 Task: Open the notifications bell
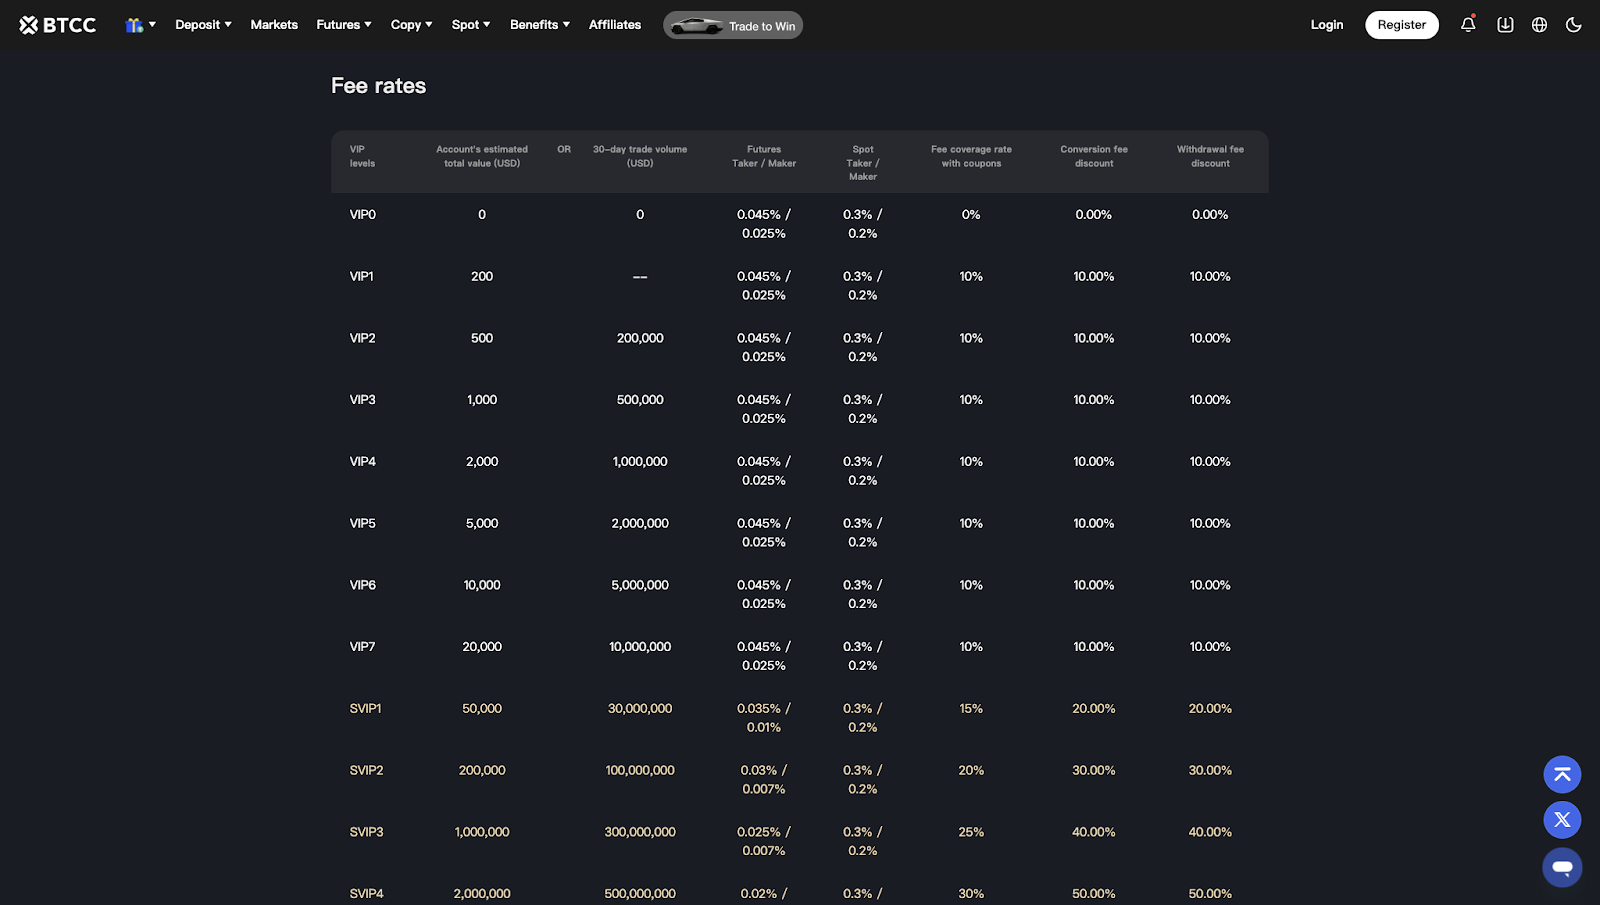(1468, 25)
